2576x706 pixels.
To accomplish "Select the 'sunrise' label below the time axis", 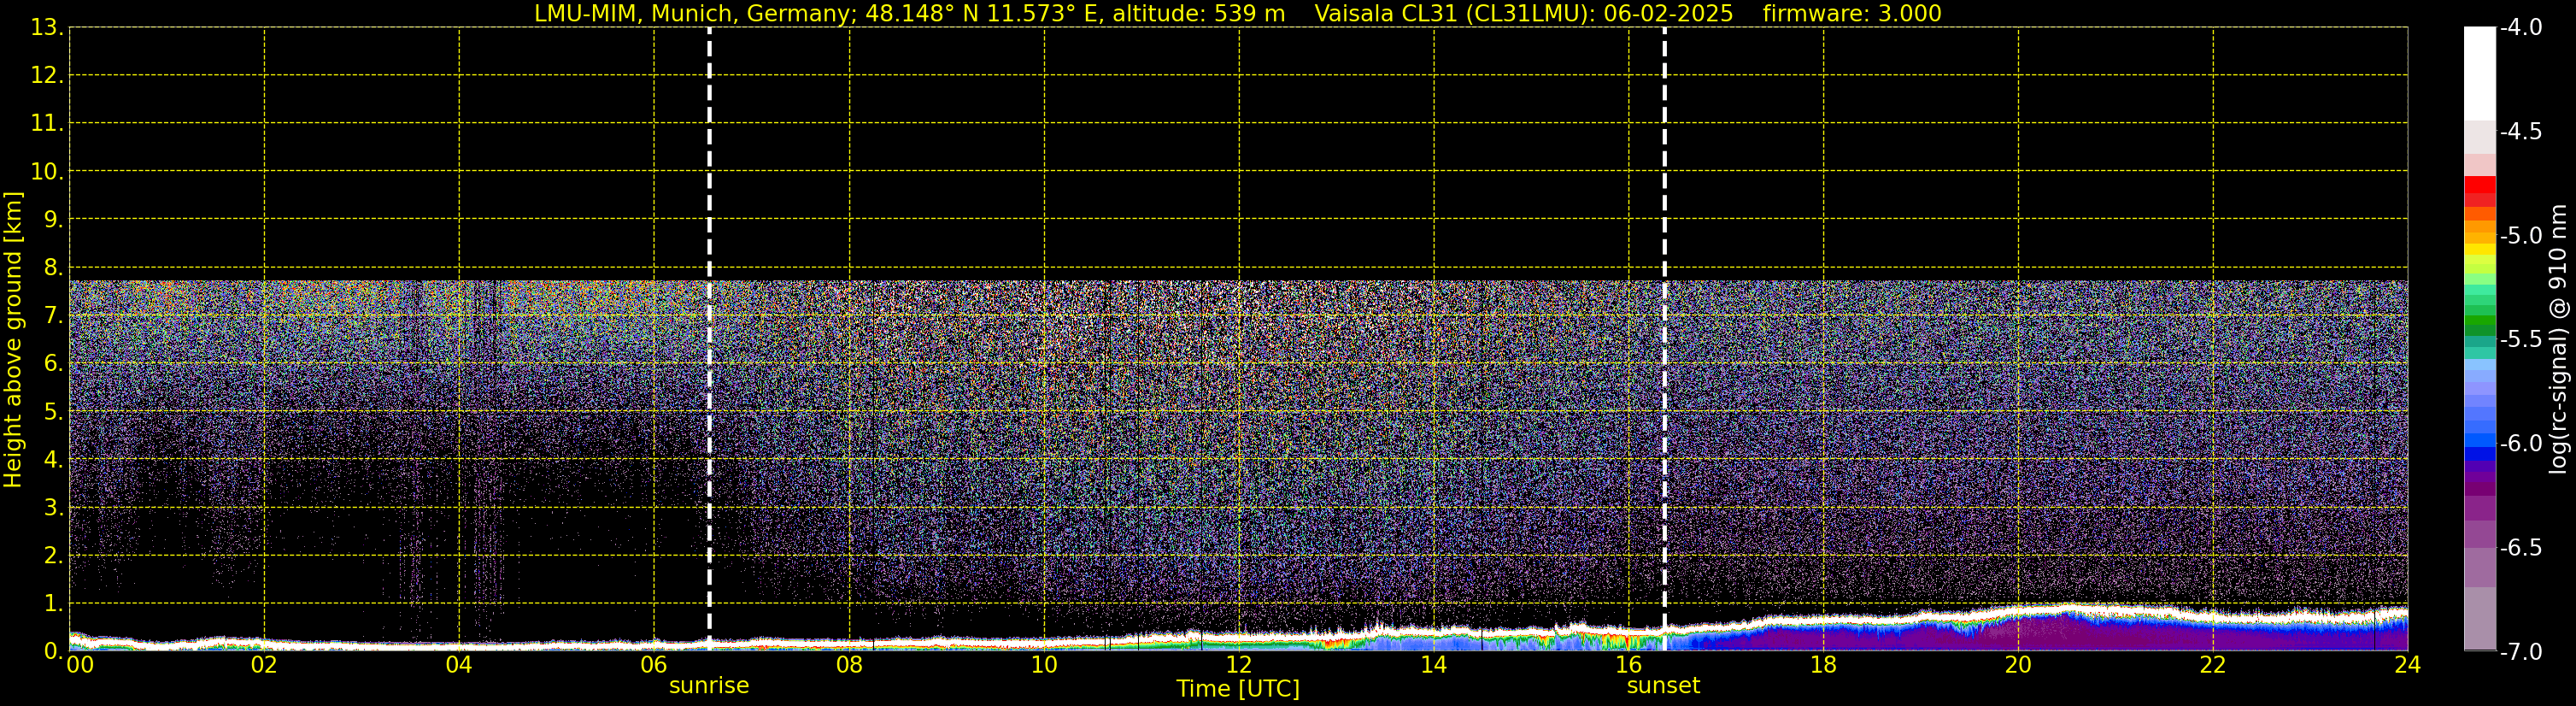I will [709, 686].
